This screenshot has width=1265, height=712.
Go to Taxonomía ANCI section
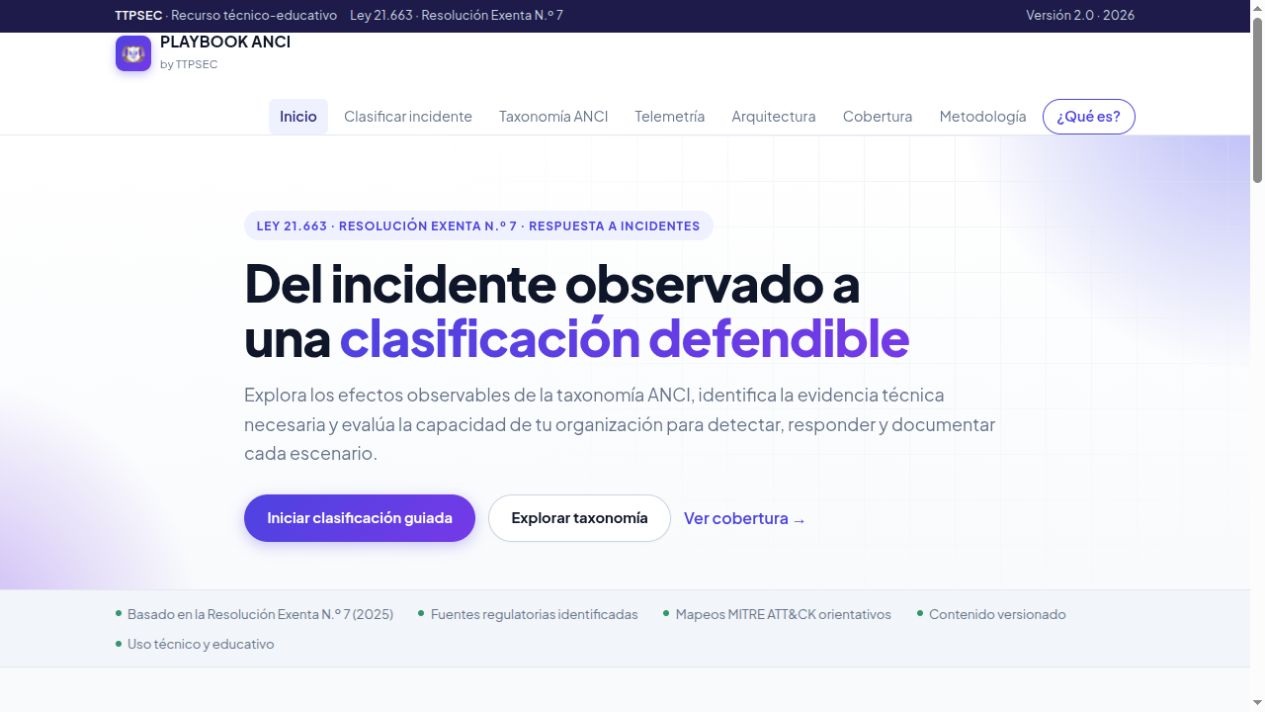553,117
